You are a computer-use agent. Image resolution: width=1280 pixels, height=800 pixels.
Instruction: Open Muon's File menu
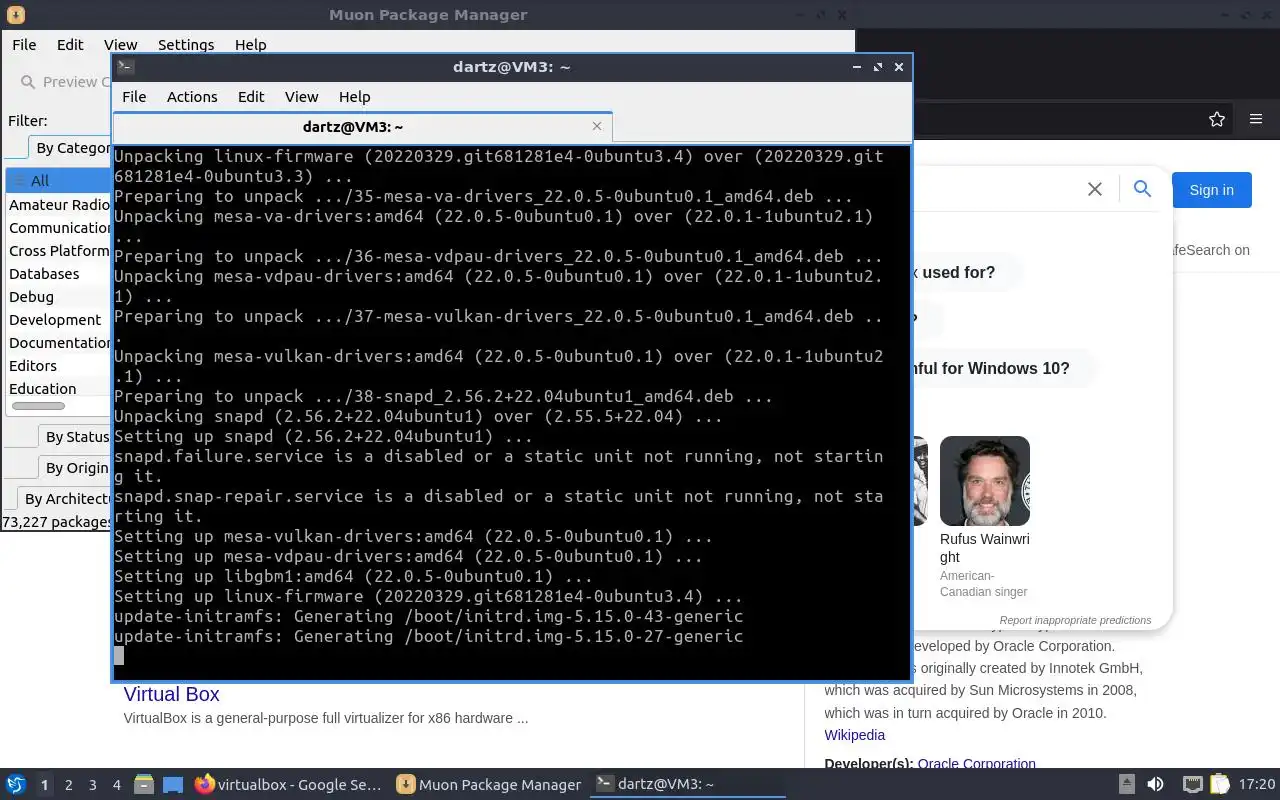pos(24,45)
